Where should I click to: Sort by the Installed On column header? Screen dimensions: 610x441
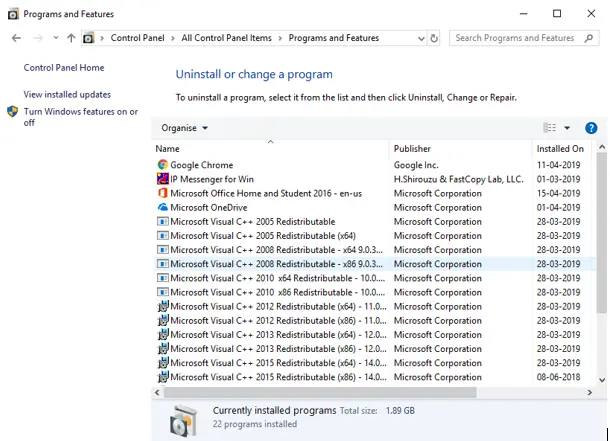[x=563, y=149]
